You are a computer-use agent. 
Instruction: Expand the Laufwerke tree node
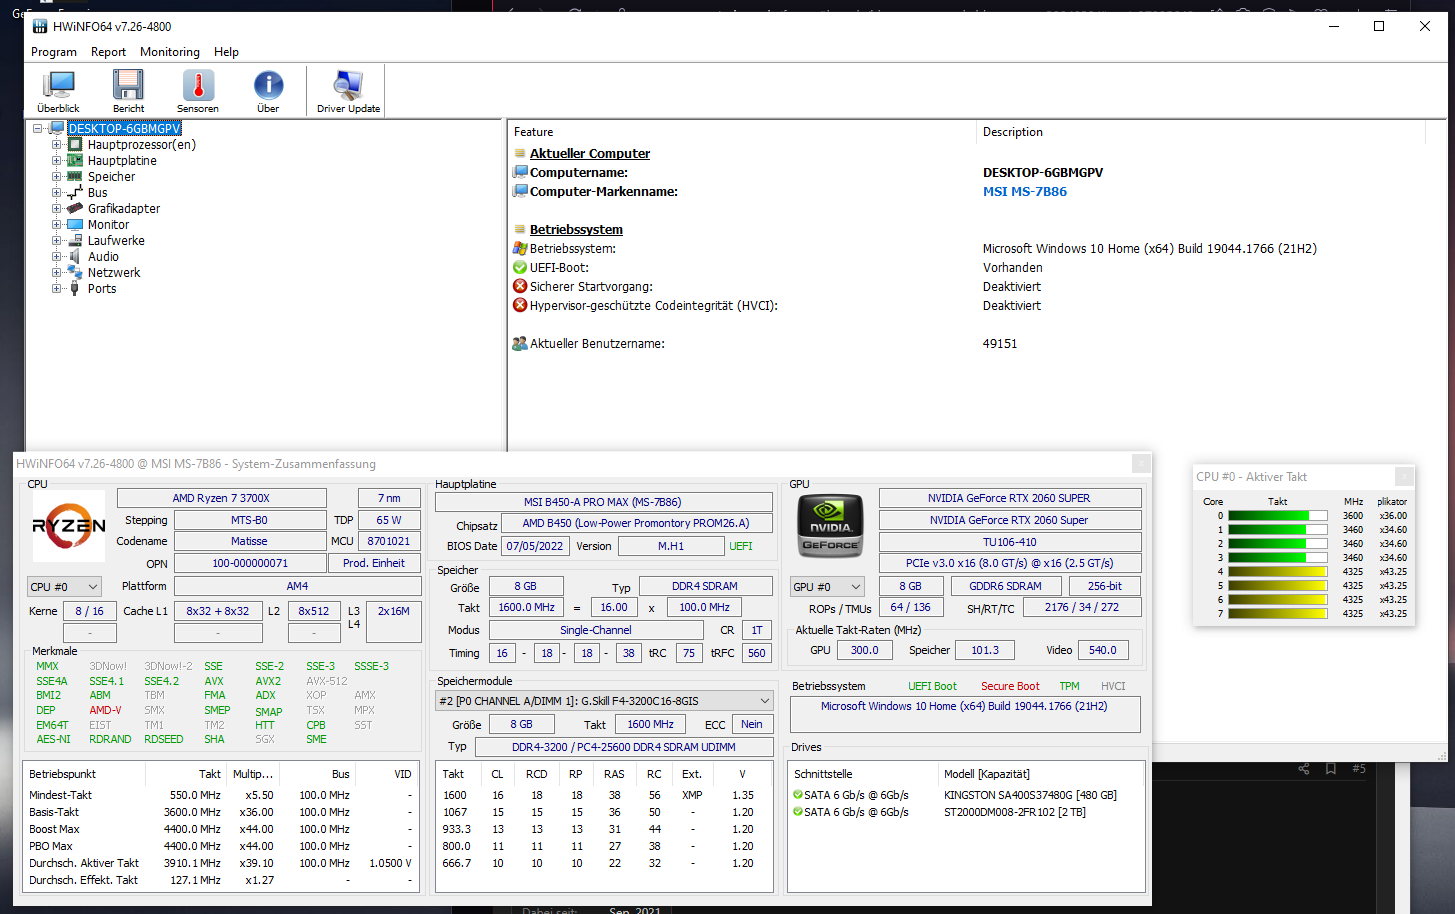57,240
